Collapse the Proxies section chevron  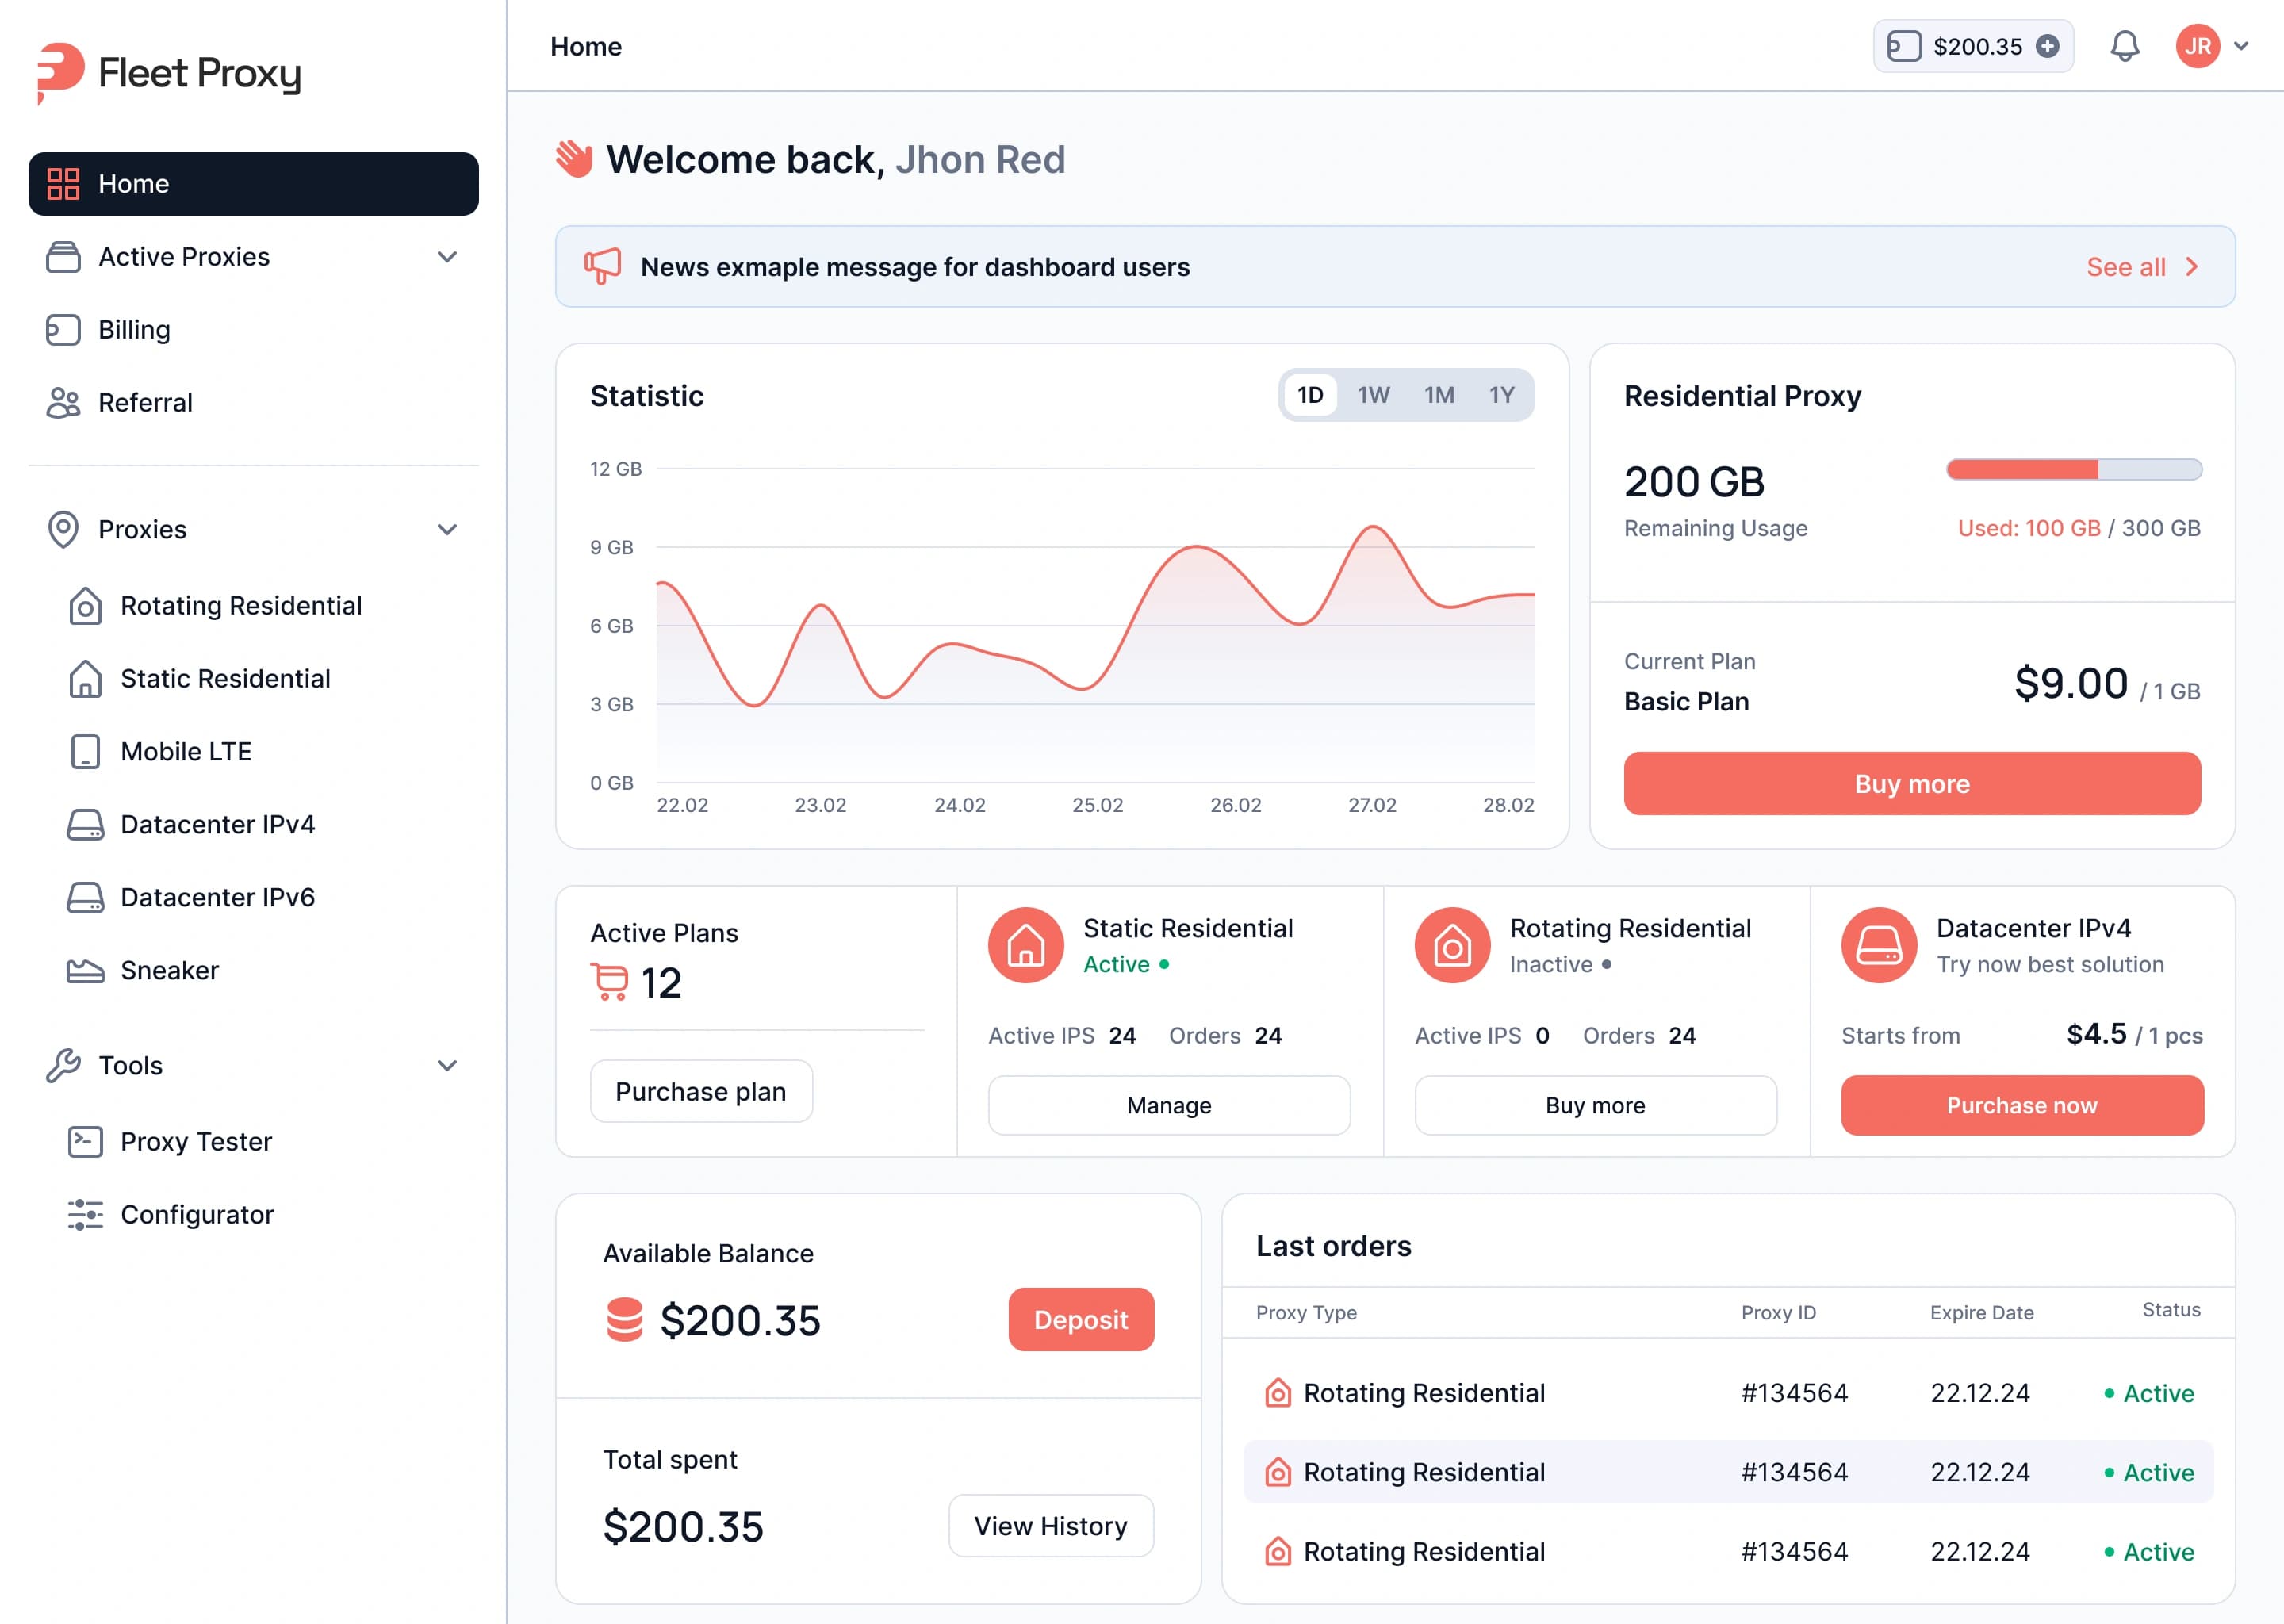pyautogui.click(x=447, y=529)
